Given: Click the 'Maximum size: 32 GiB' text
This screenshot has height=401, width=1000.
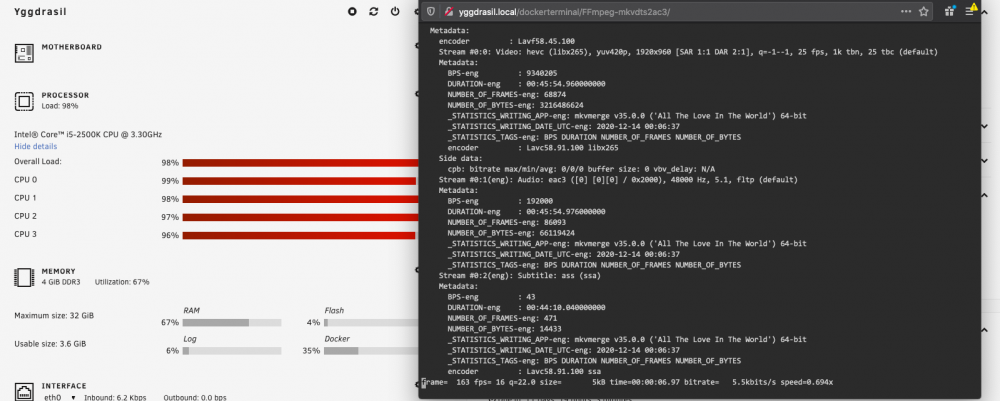Looking at the screenshot, I should tap(54, 316).
